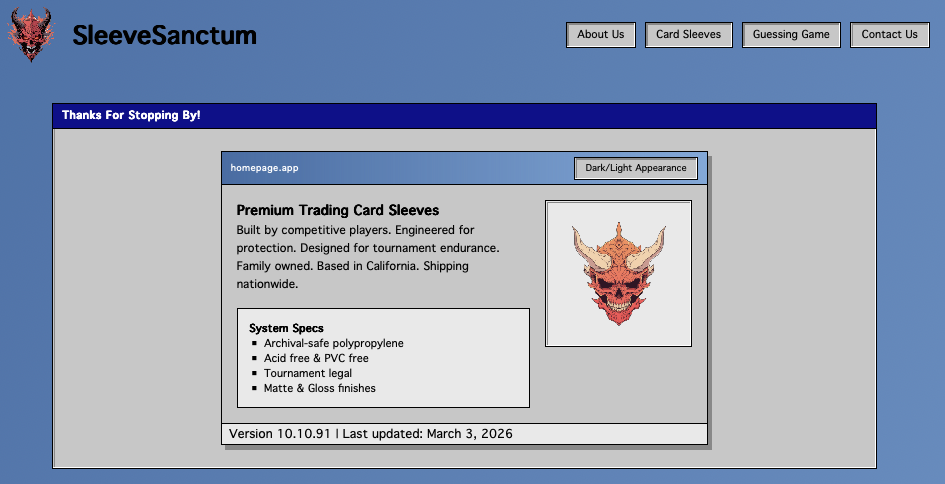Open the About Us page
Image resolution: width=945 pixels, height=484 pixels.
pos(600,35)
